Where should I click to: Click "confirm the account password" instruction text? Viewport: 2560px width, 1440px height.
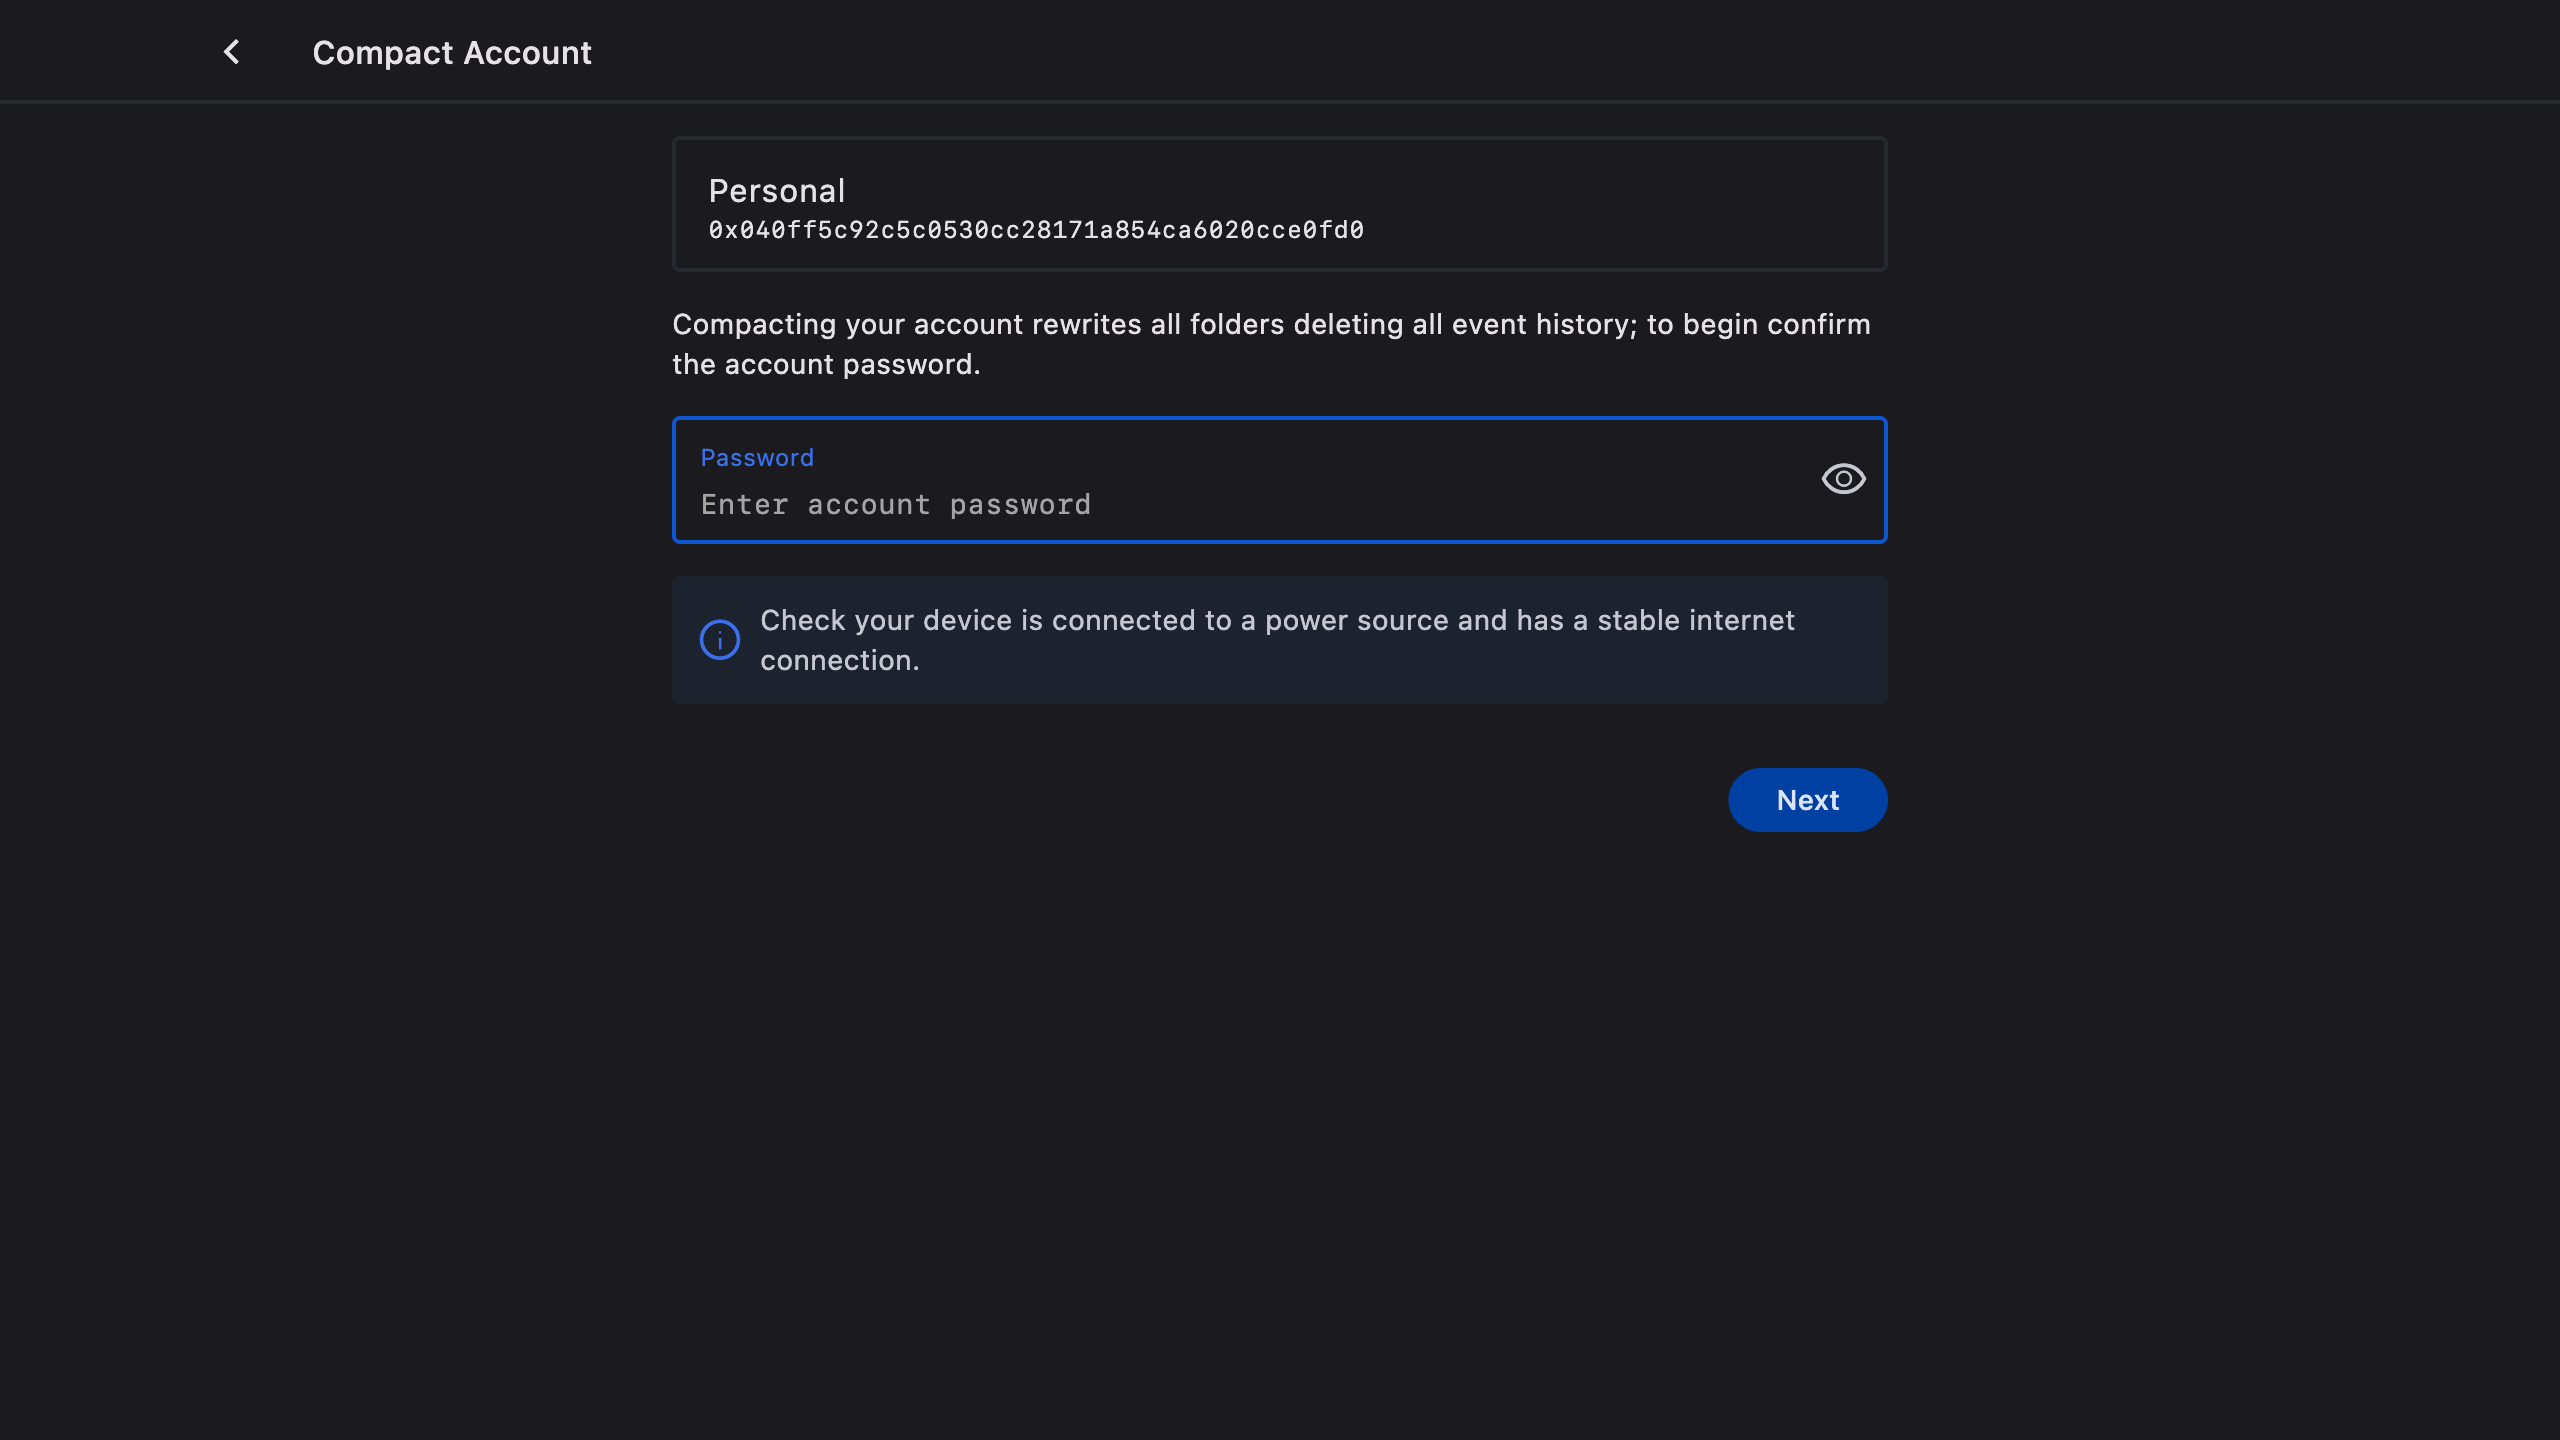tap(826, 365)
